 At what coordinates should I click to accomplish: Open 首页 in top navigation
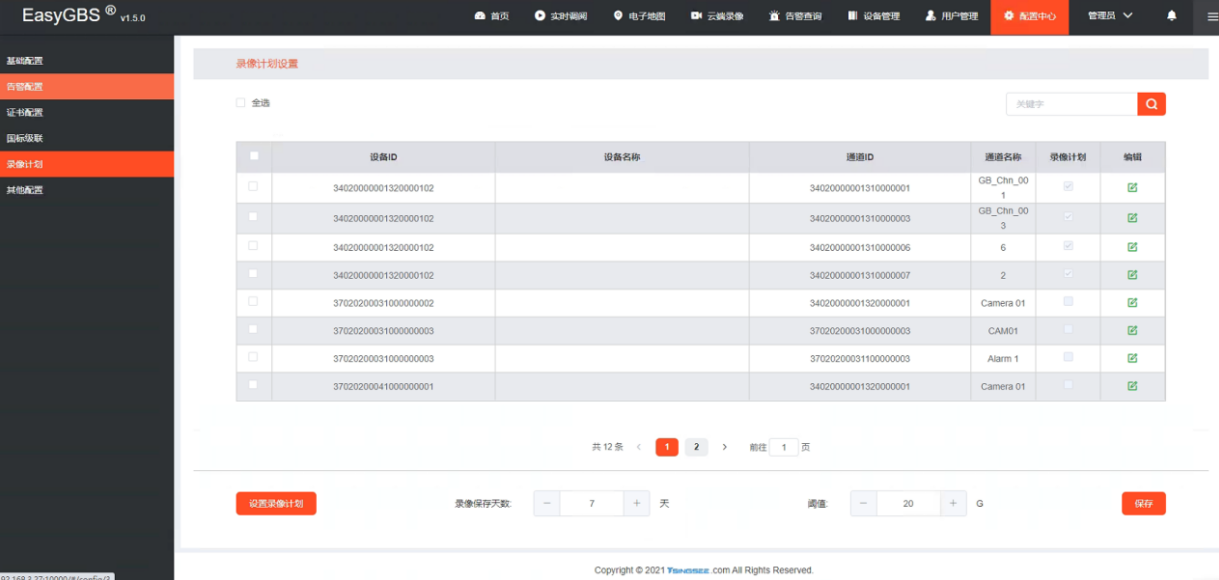coord(492,16)
